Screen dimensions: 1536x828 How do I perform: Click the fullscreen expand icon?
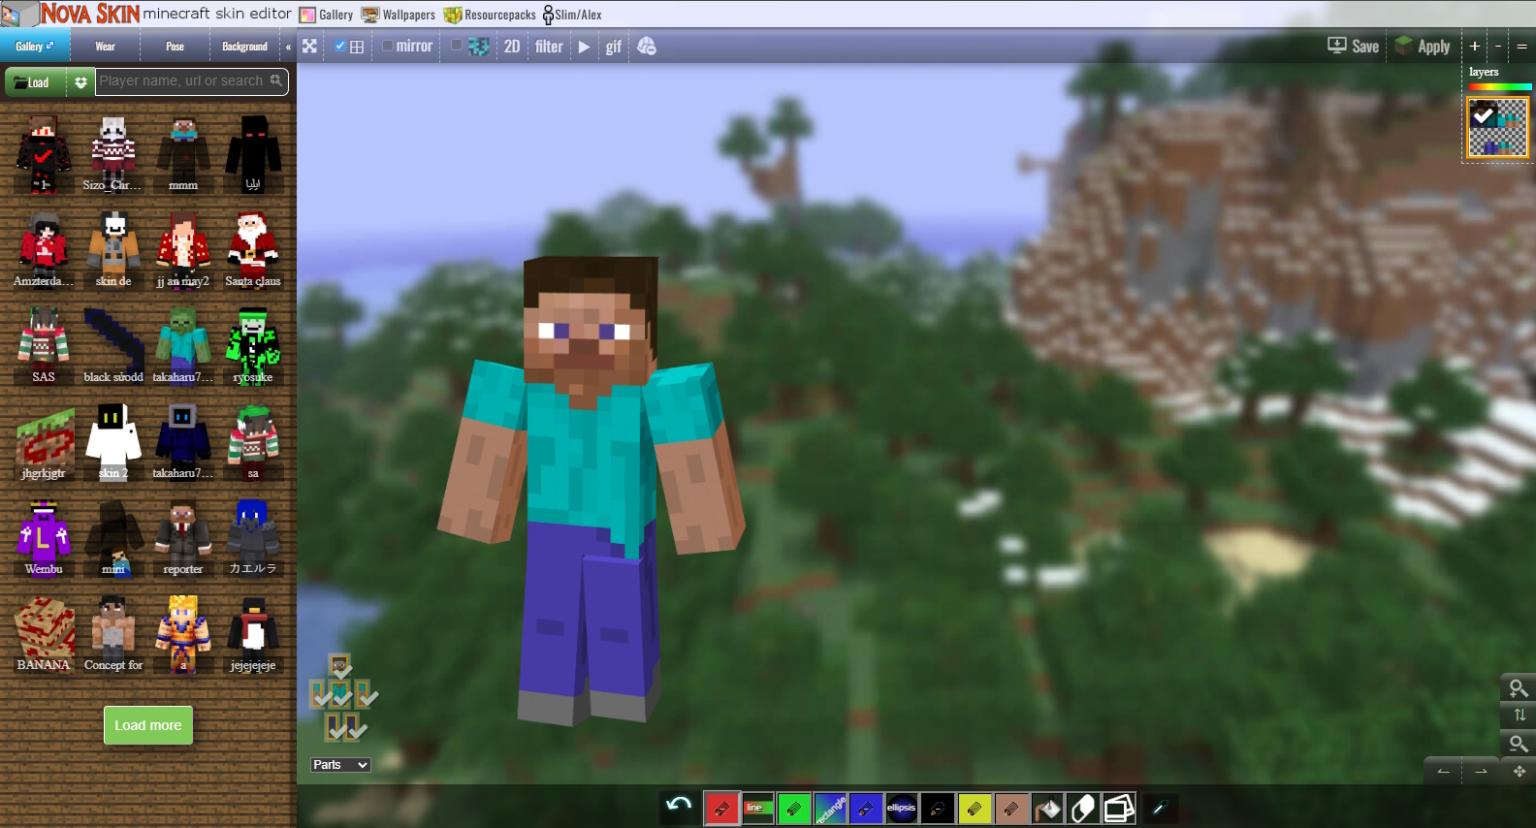tap(309, 46)
